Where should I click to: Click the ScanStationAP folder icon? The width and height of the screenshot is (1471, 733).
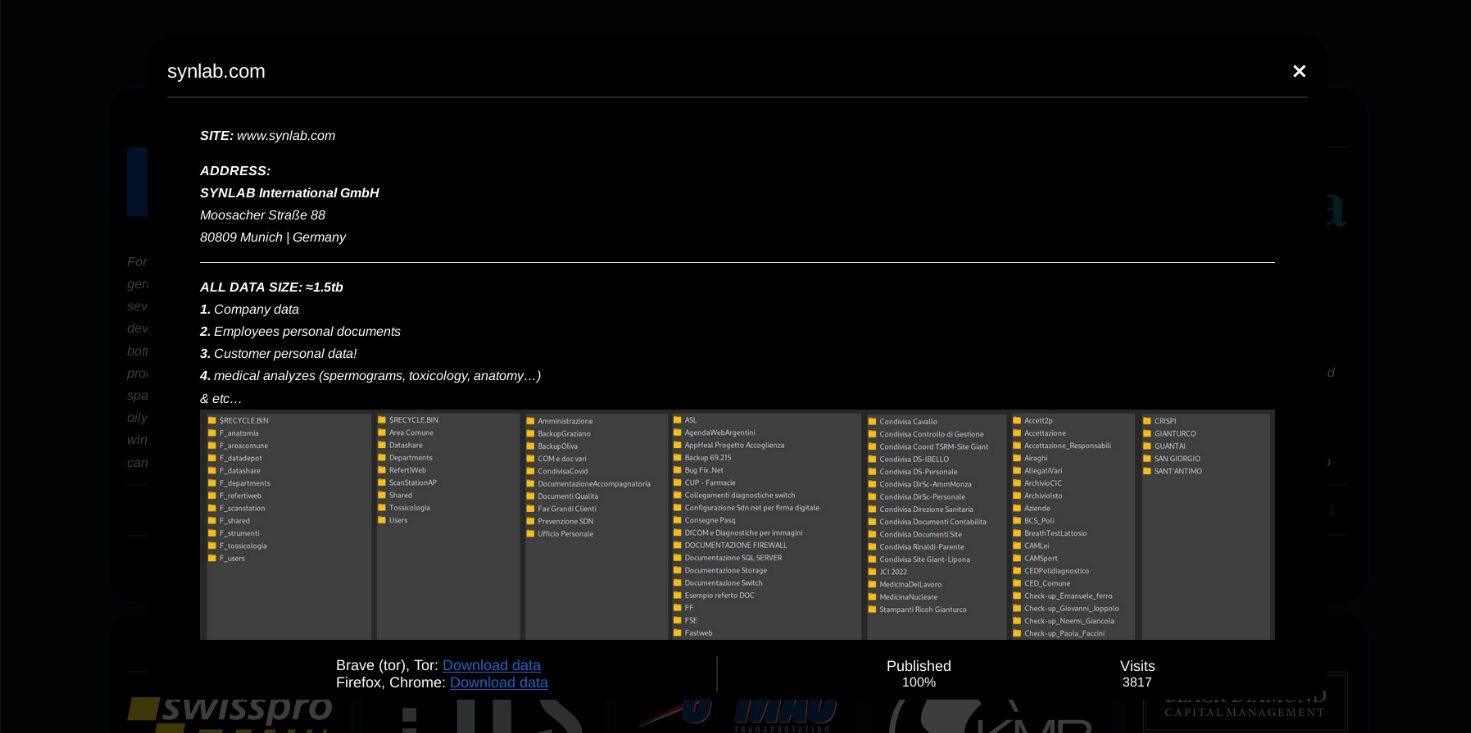(x=382, y=482)
